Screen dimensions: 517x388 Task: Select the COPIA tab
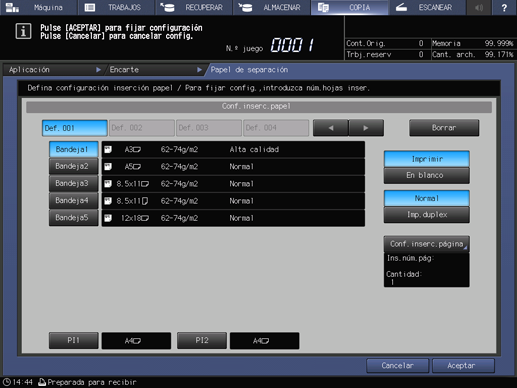click(x=349, y=7)
